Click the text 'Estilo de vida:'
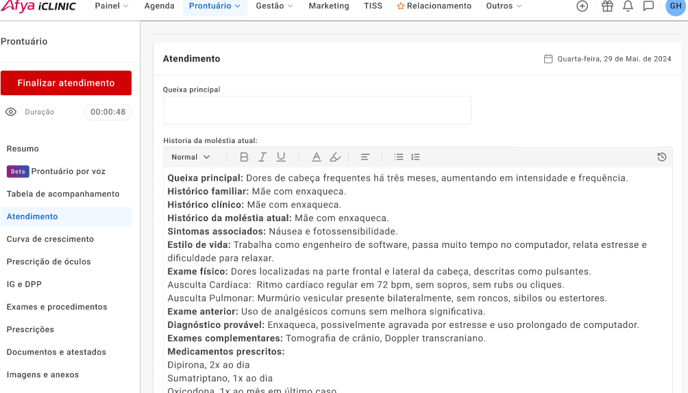 coord(199,245)
